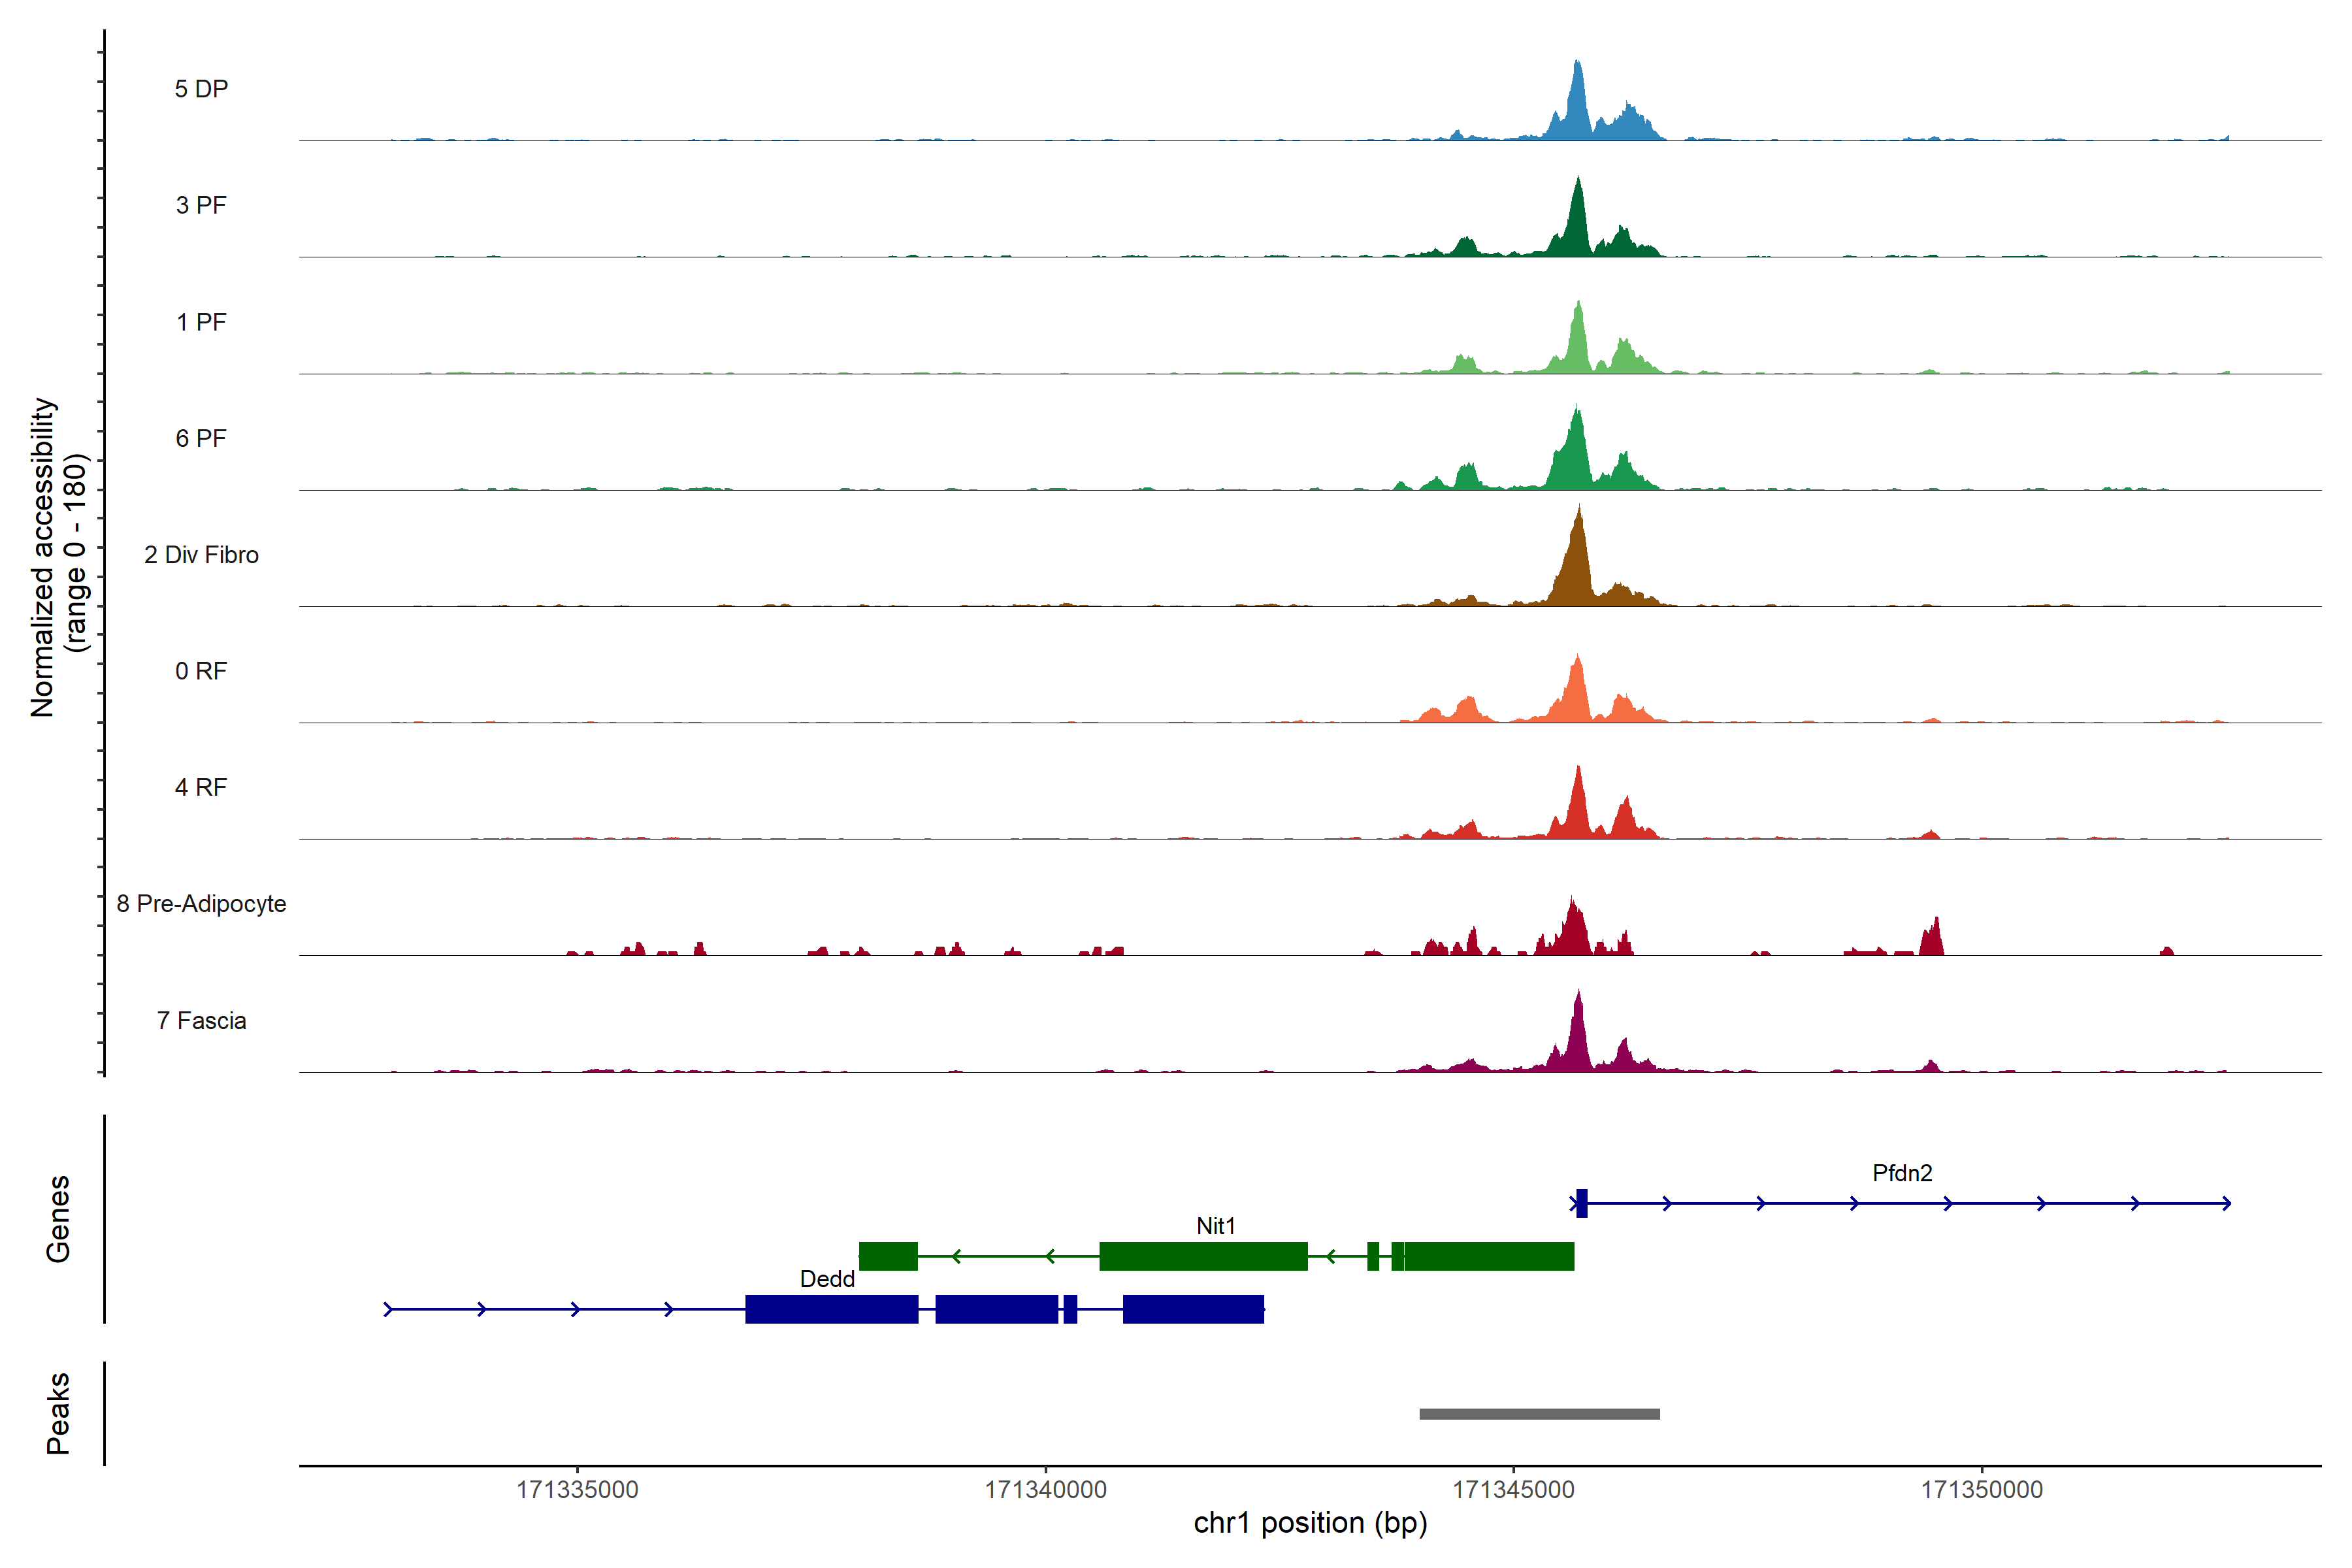The height and width of the screenshot is (1568, 2352).
Task: Click the small Pfdn2 first exon box
Action: click(x=1582, y=1203)
